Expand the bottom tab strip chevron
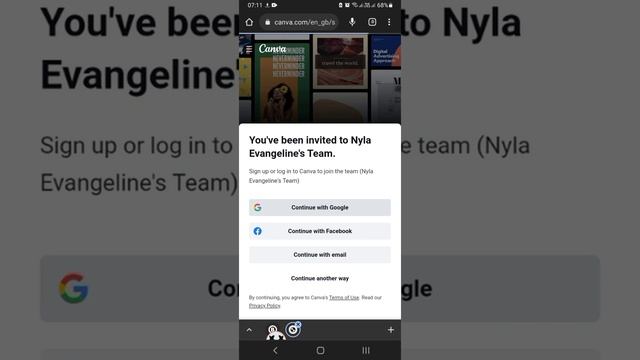Screen dimensions: 640x360 point(249,330)
